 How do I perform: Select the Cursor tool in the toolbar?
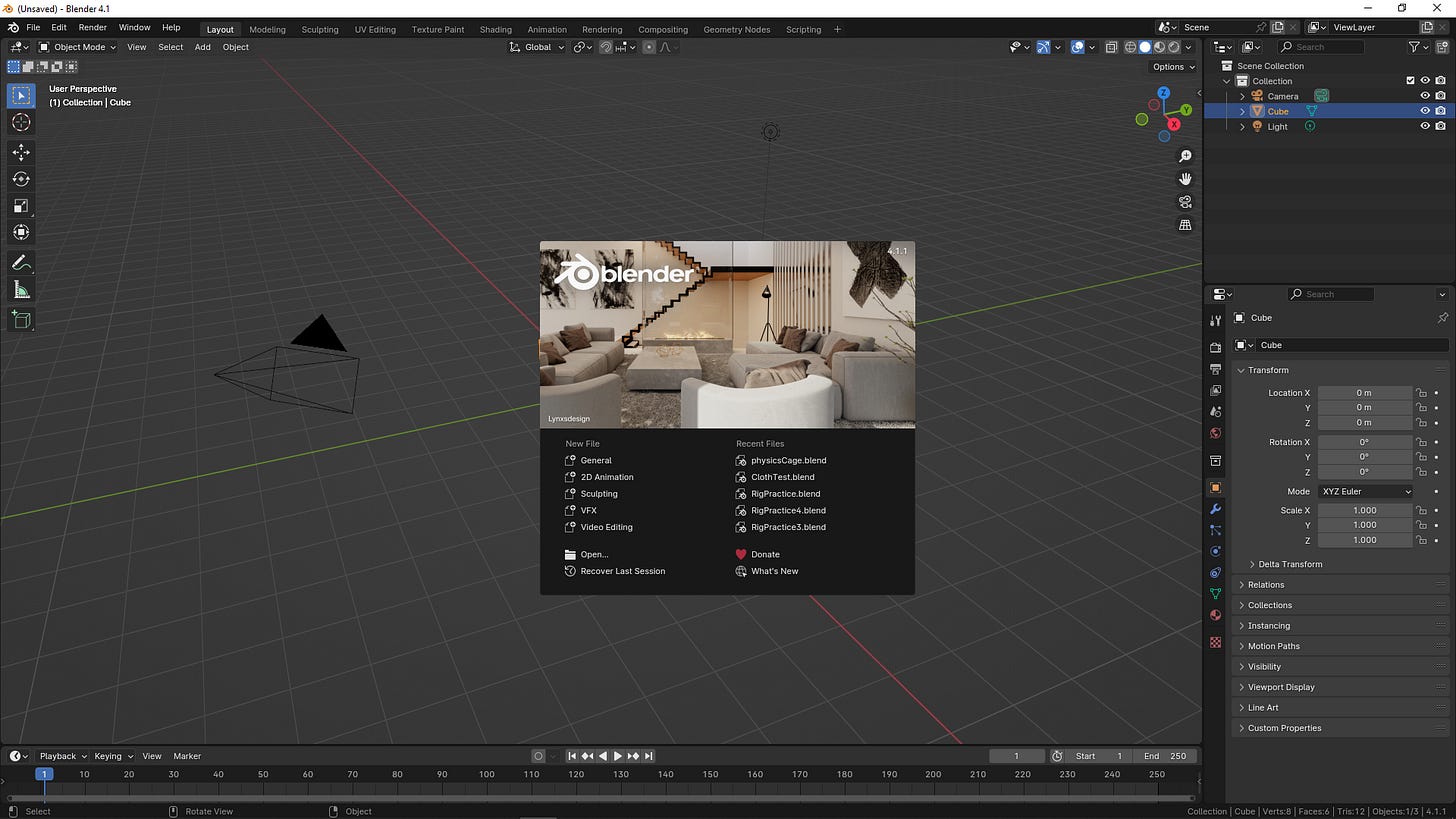[x=21, y=122]
